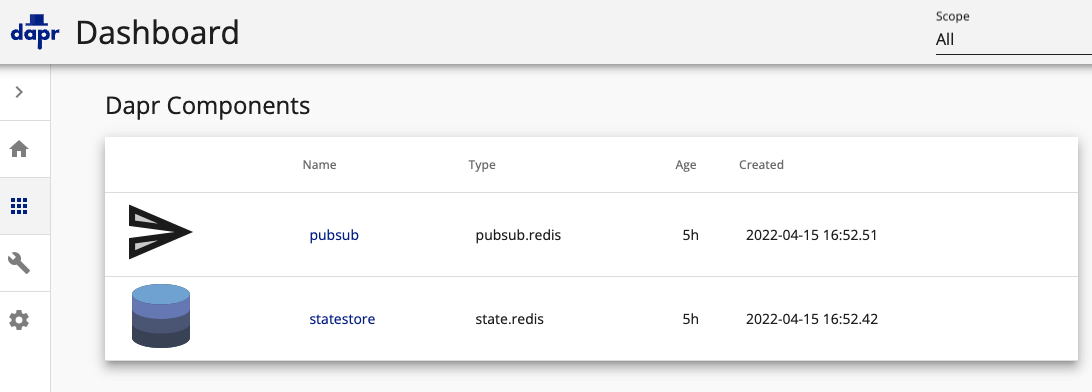
Task: Go to the Home overview icon
Action: [x=19, y=149]
